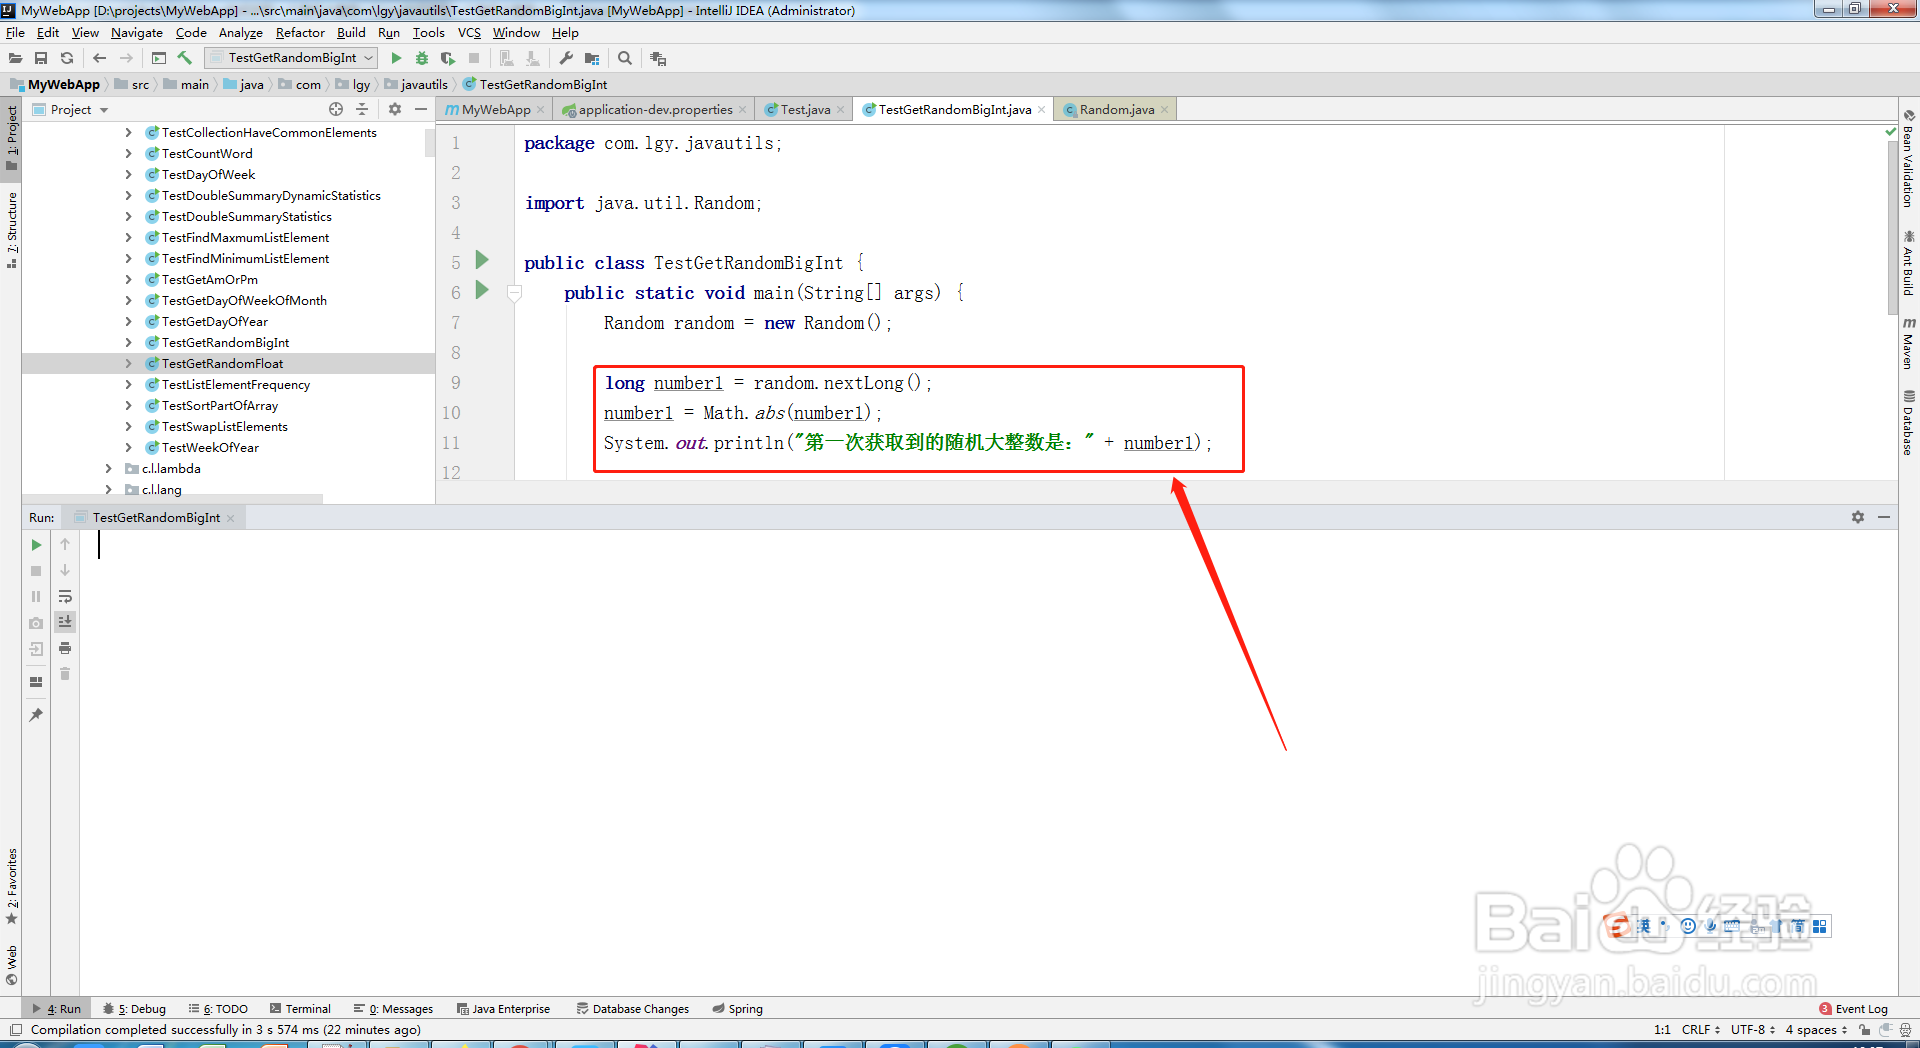This screenshot has height=1048, width=1920.
Task: Open the VCS menu
Action: (469, 33)
